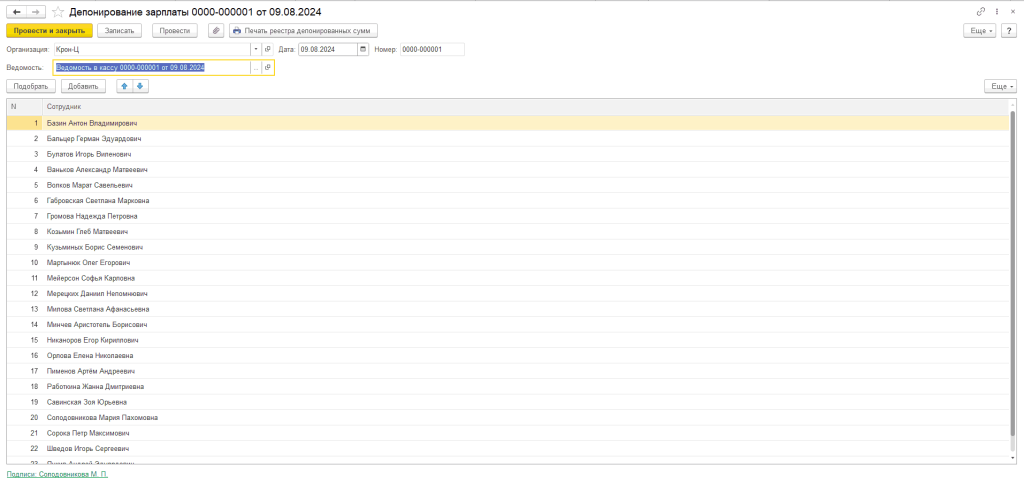Image resolution: width=1024 pixels, height=482 pixels.
Task: Move row down with blue down arrow
Action: point(140,86)
